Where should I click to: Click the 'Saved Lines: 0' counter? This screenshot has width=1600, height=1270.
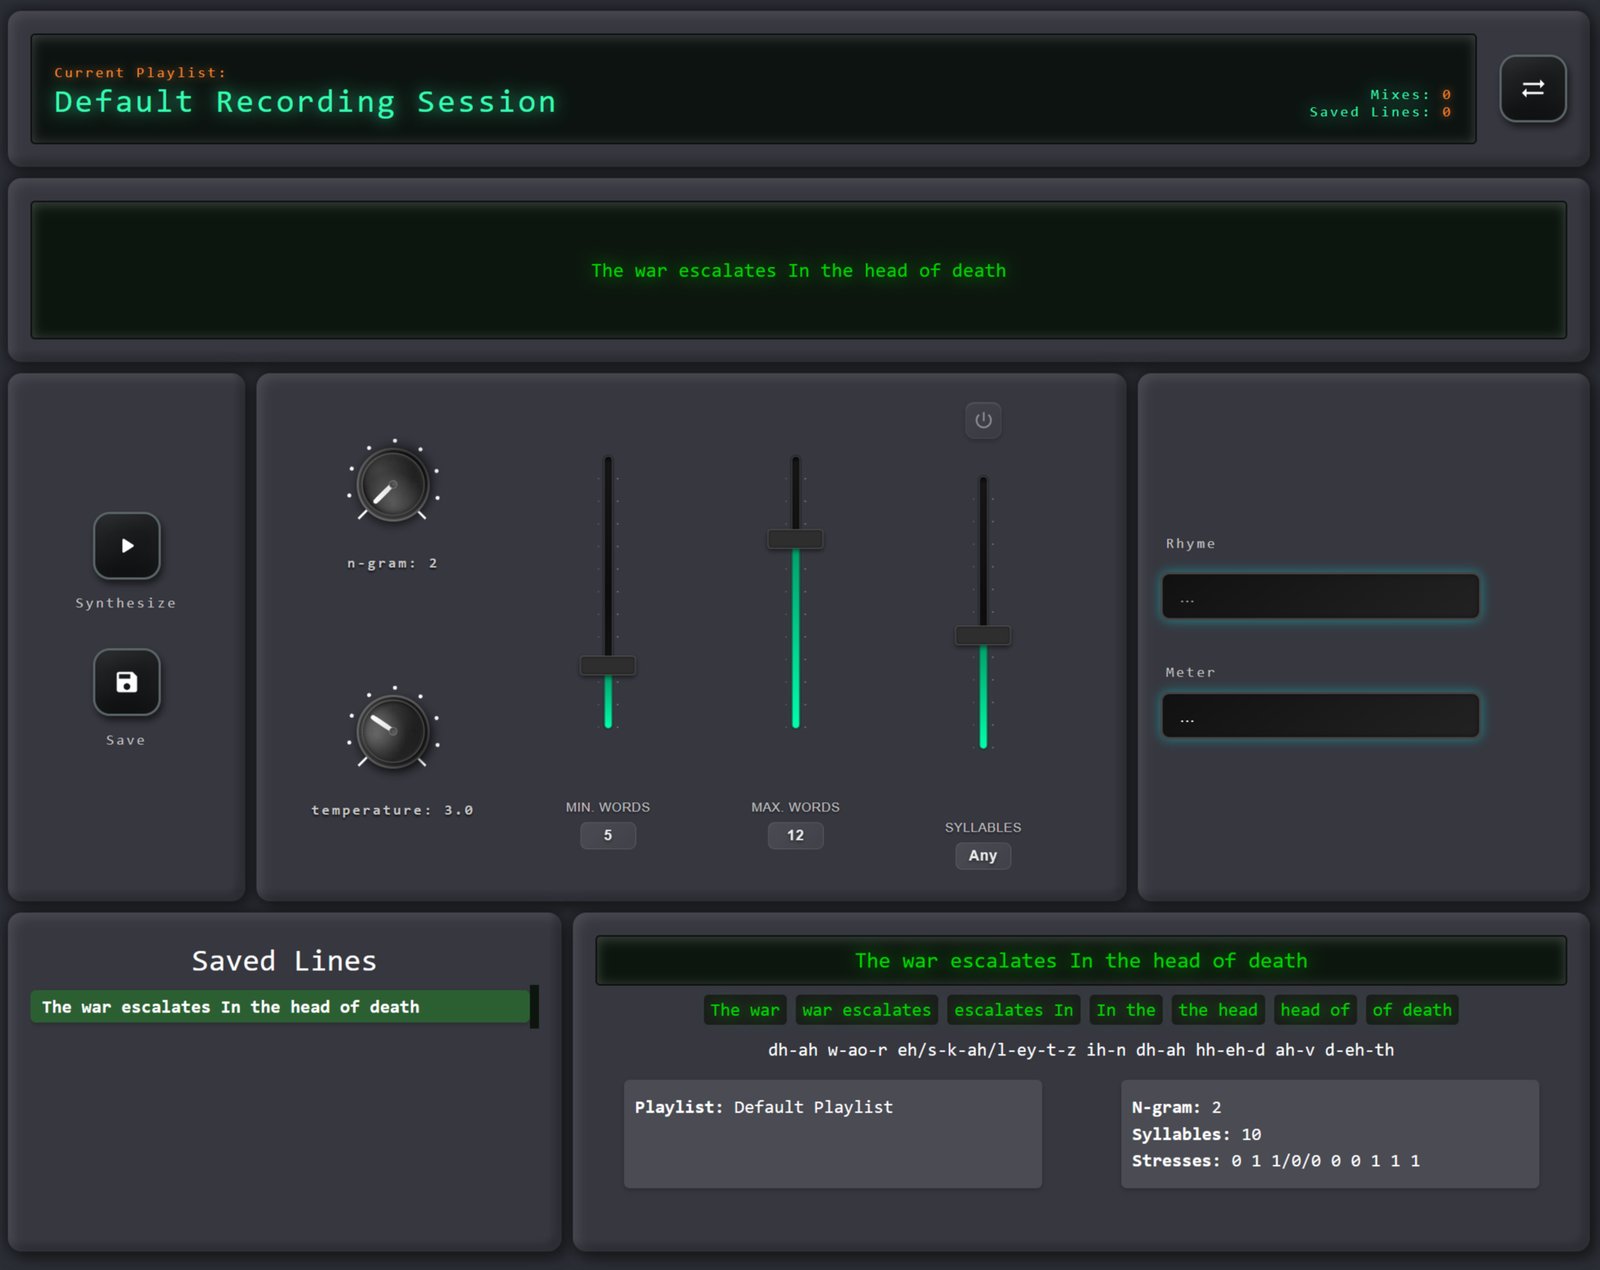pyautogui.click(x=1381, y=112)
